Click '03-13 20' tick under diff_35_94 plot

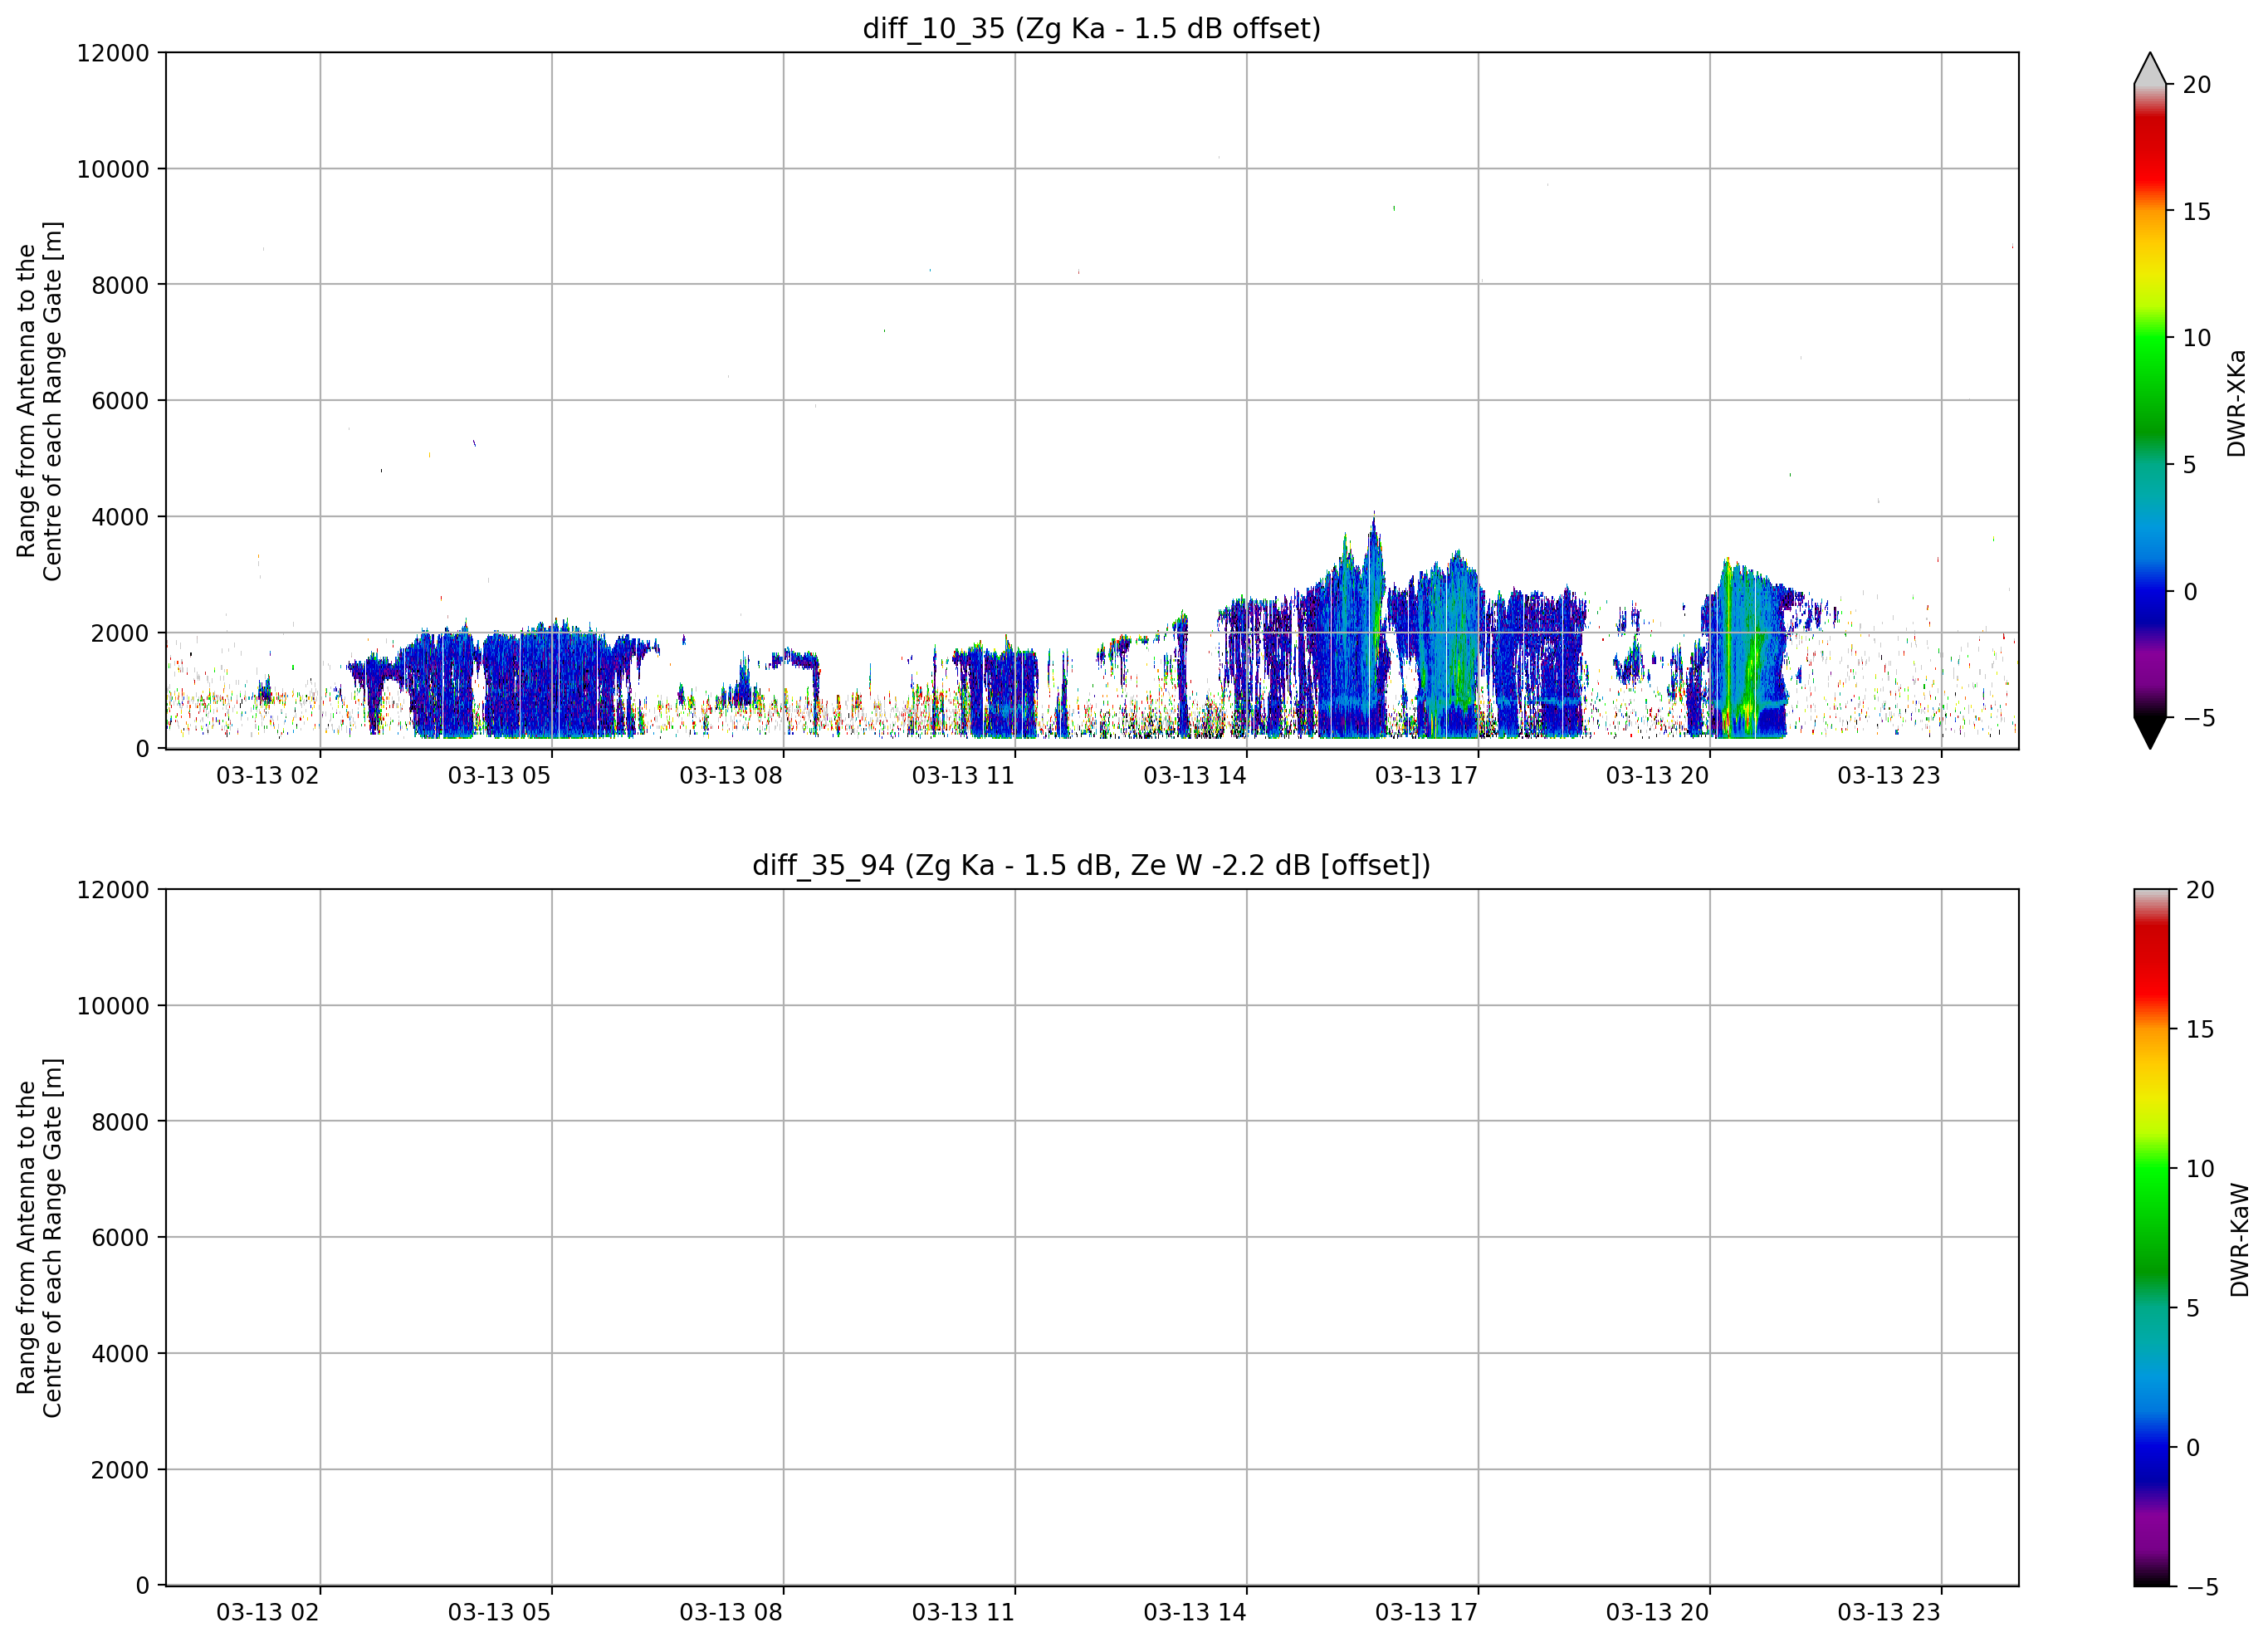(x=1658, y=1612)
